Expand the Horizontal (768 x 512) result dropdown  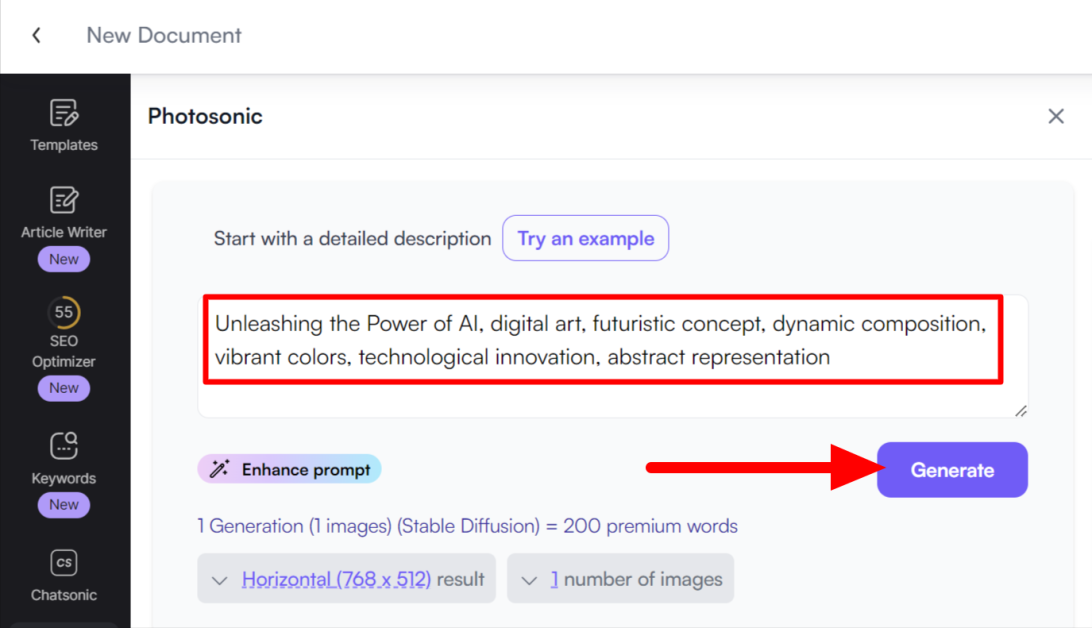point(346,579)
